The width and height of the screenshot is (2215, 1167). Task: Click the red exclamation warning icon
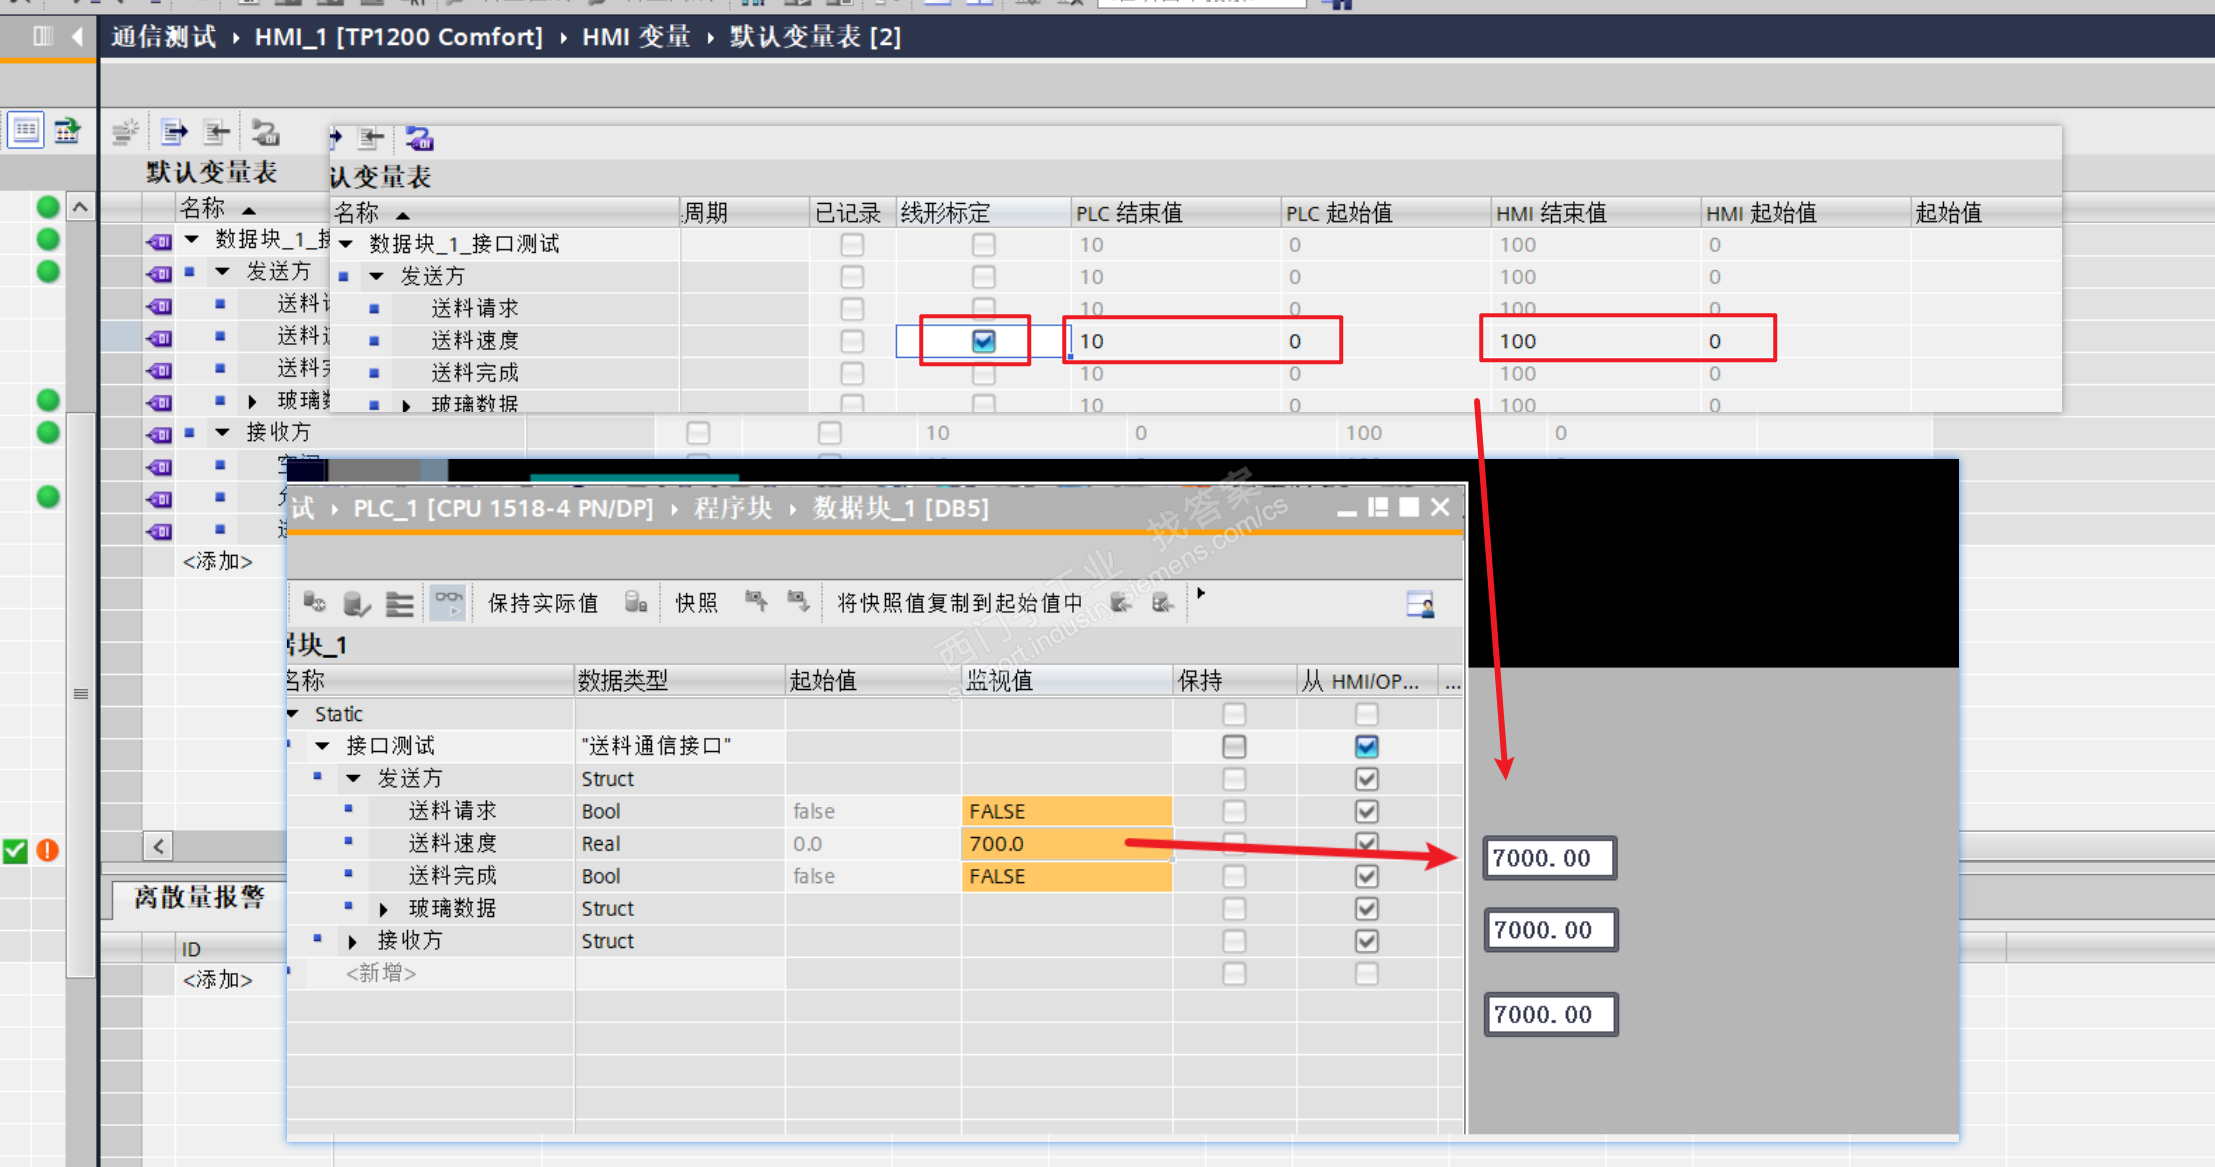pos(47,850)
